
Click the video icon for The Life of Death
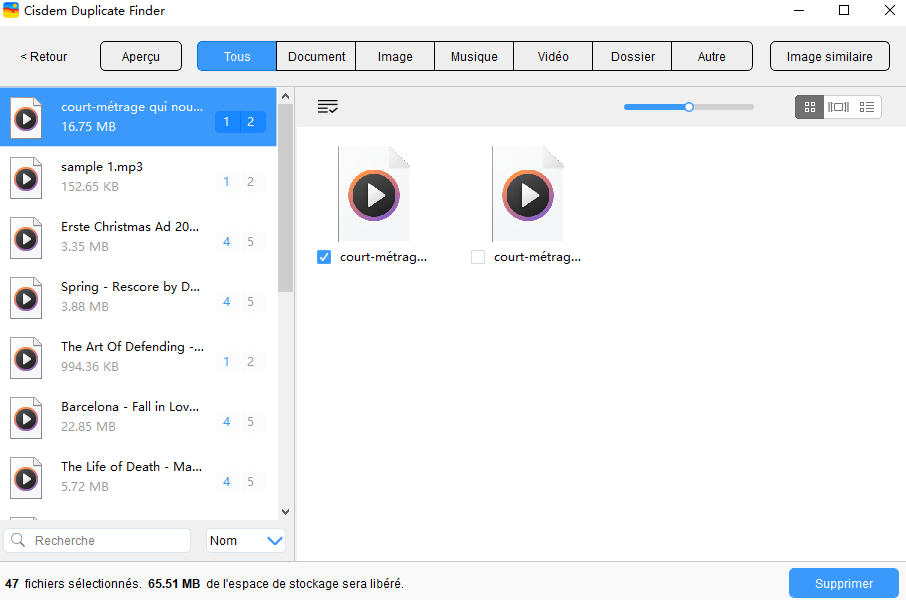tap(26, 479)
